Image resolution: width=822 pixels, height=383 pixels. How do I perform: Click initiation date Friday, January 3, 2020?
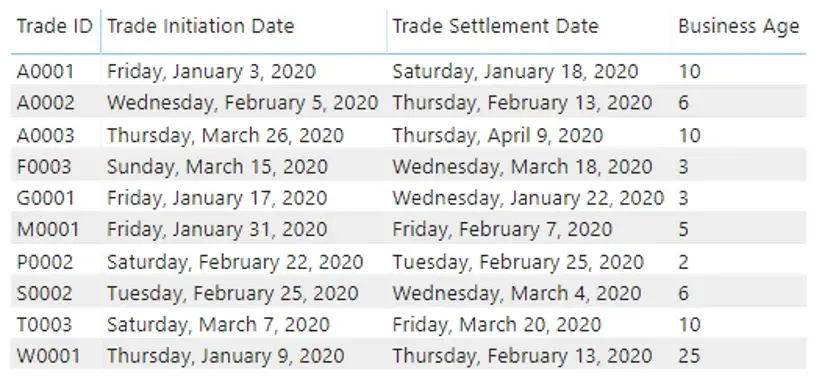(x=211, y=72)
